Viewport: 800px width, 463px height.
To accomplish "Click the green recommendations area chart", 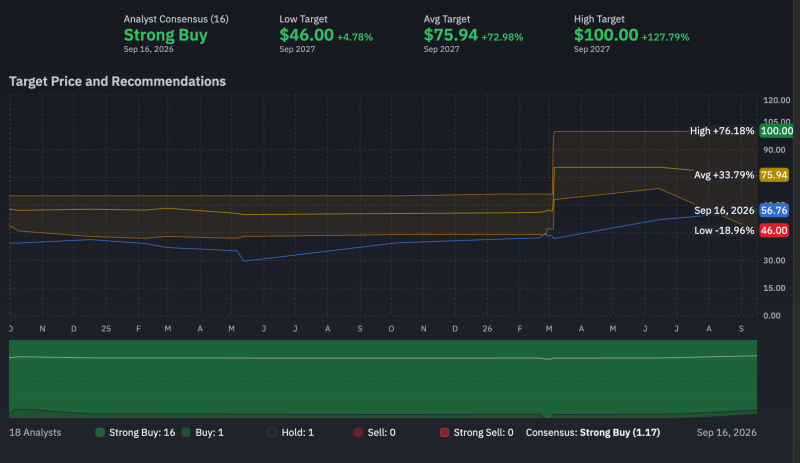I will coord(383,379).
